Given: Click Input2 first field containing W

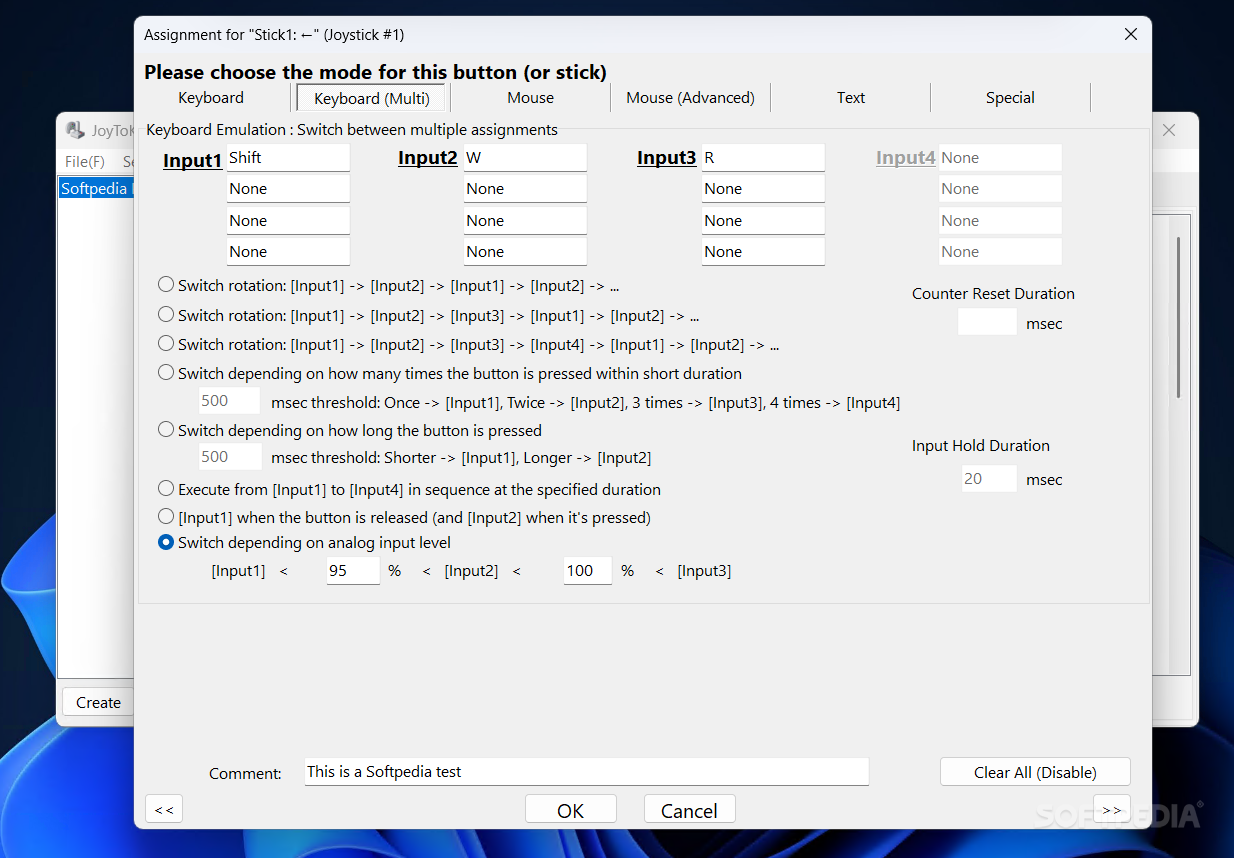Looking at the screenshot, I should [525, 158].
